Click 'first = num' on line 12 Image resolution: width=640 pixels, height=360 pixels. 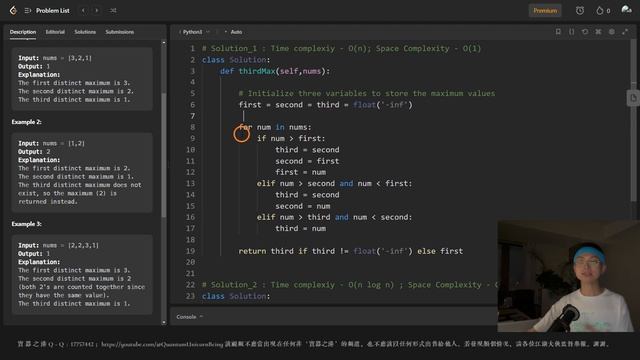[300, 172]
